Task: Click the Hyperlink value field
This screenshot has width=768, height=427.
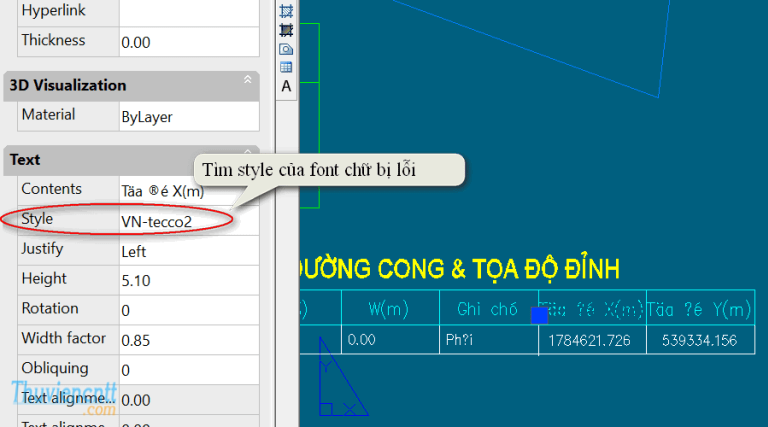Action: (x=189, y=13)
